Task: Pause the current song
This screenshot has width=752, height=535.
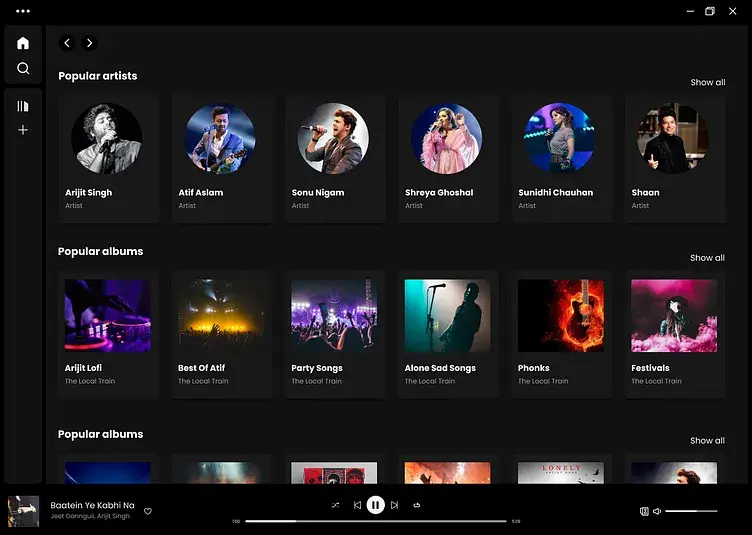Action: 376,505
